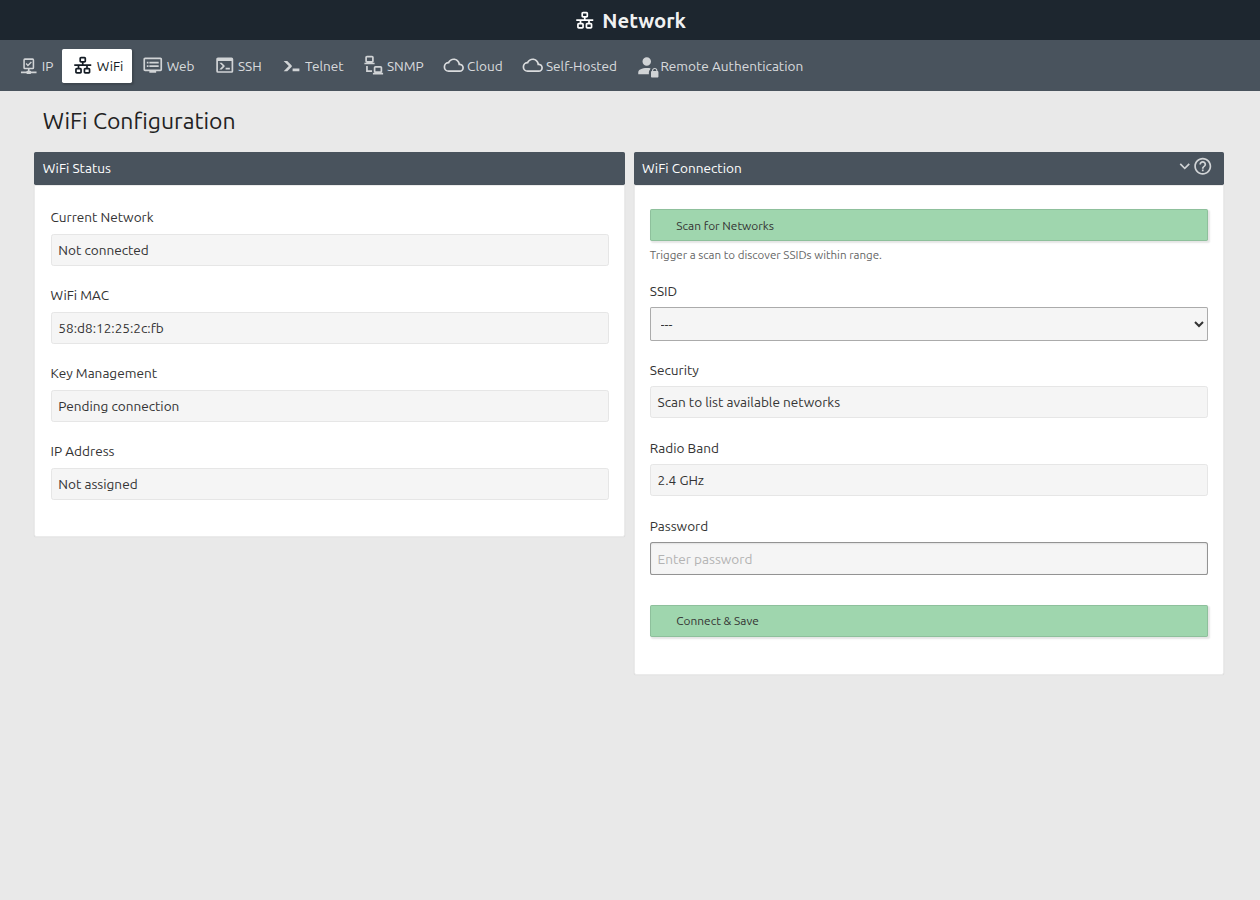The height and width of the screenshot is (900, 1260).
Task: Open the Remote Authentication tab
Action: pyautogui.click(x=720, y=66)
